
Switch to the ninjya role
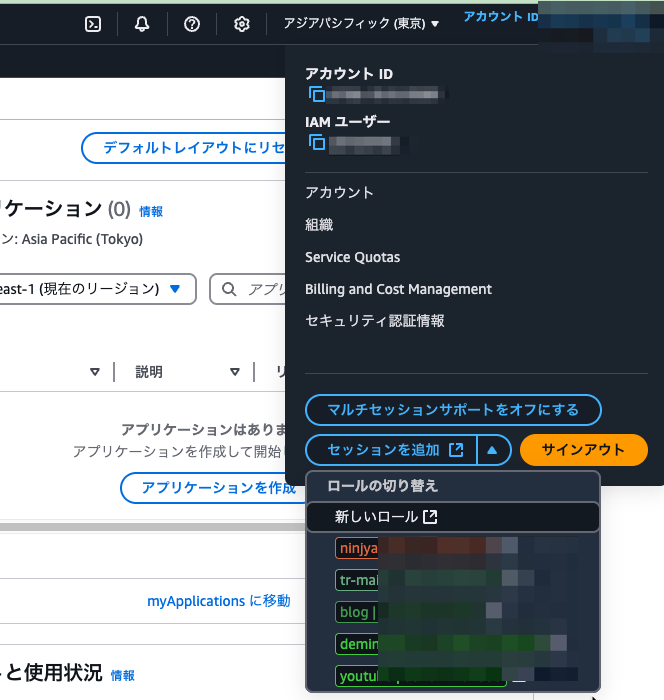coord(453,548)
